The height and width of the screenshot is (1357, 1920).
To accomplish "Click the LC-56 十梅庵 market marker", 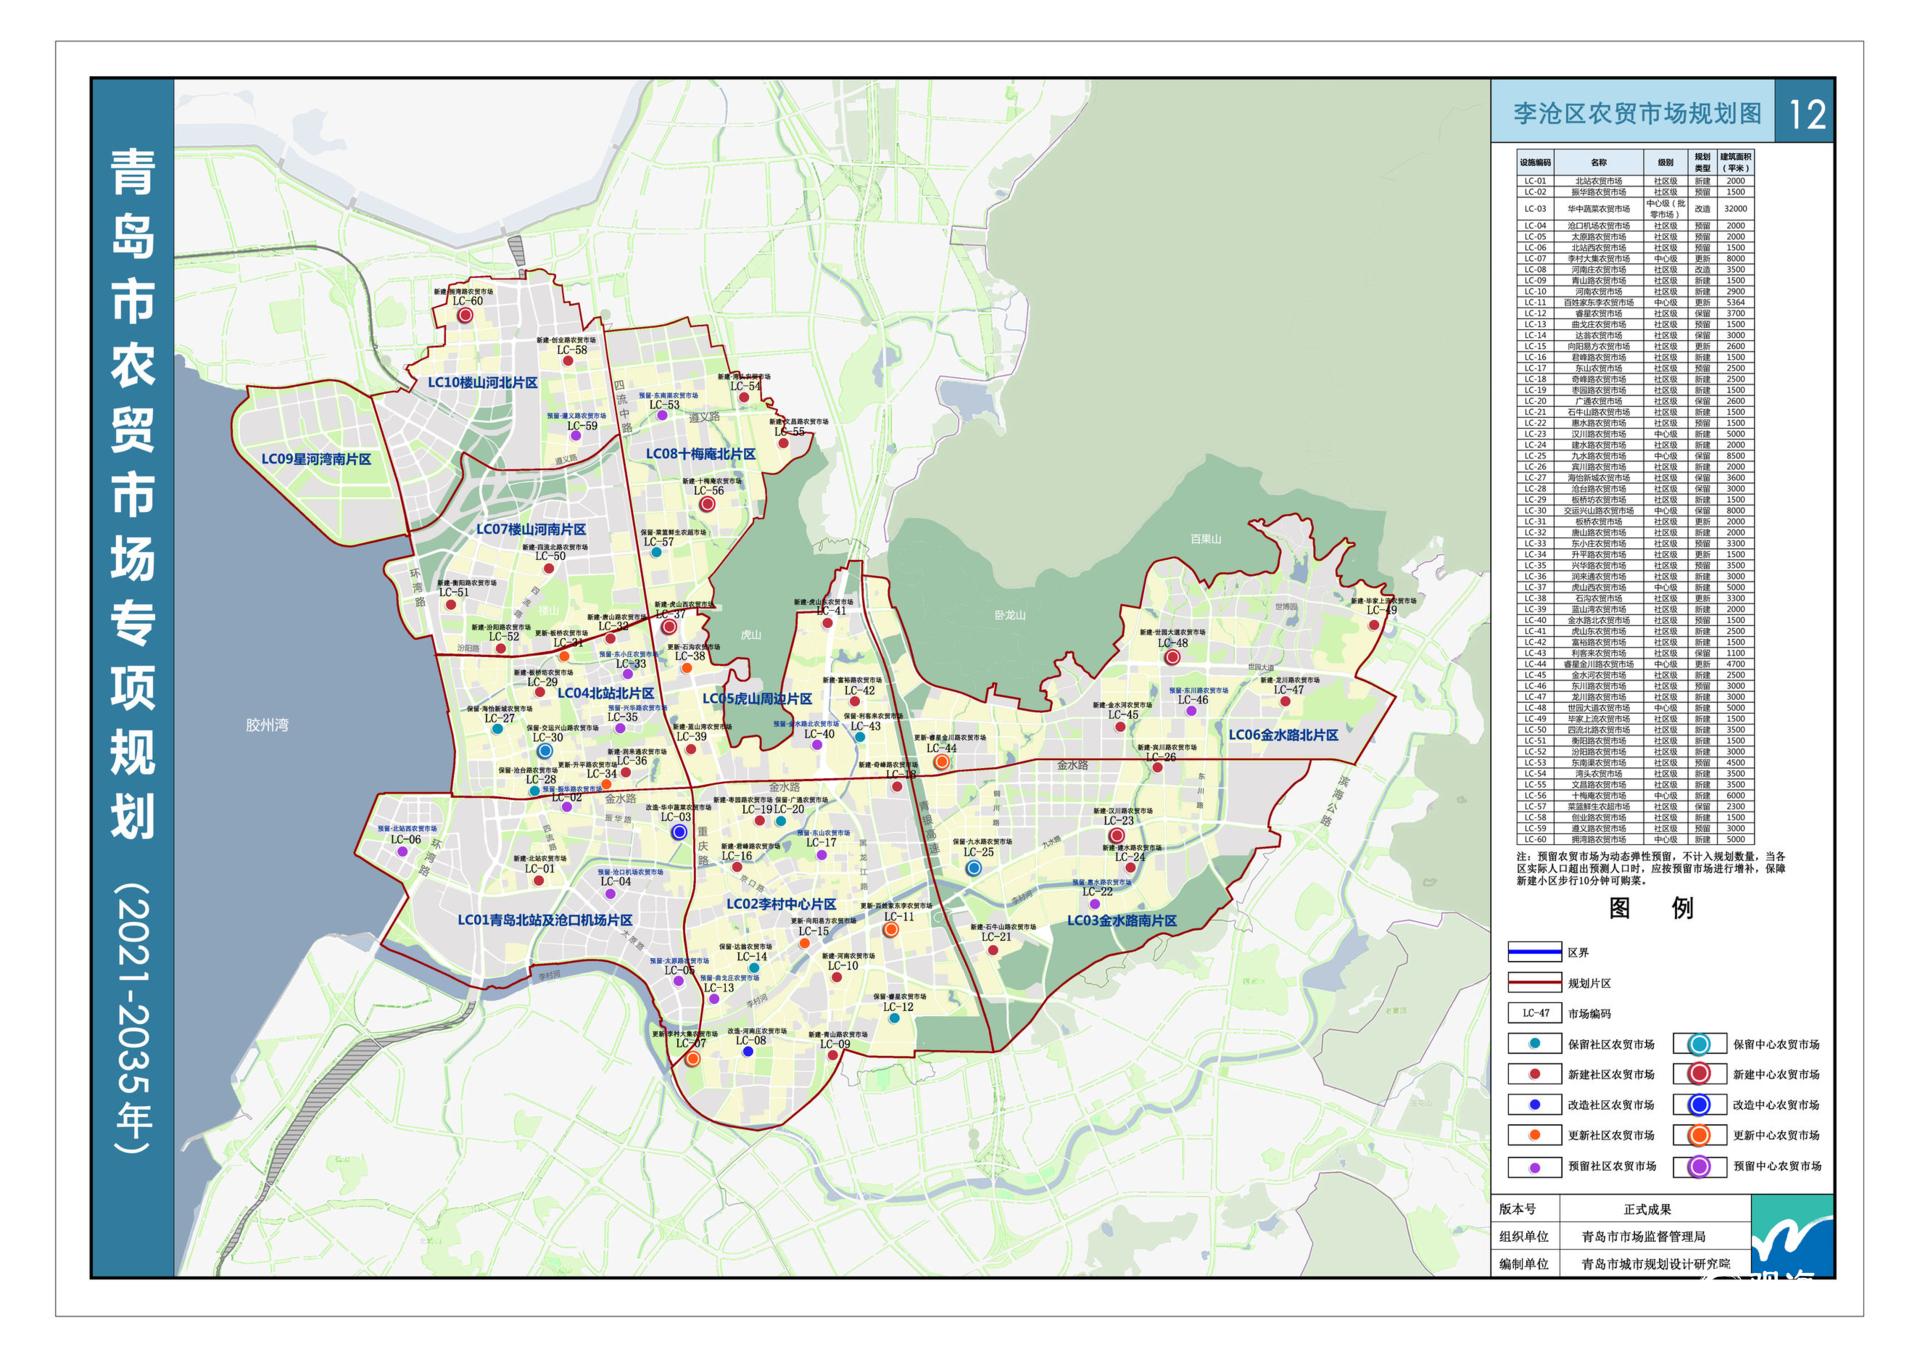I will click(x=707, y=505).
